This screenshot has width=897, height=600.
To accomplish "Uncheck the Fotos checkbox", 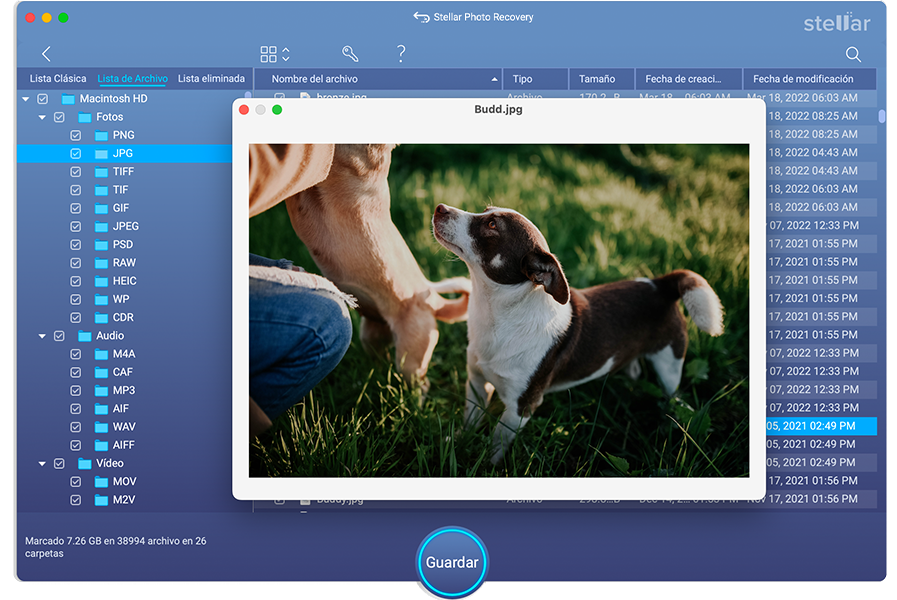I will click(59, 117).
